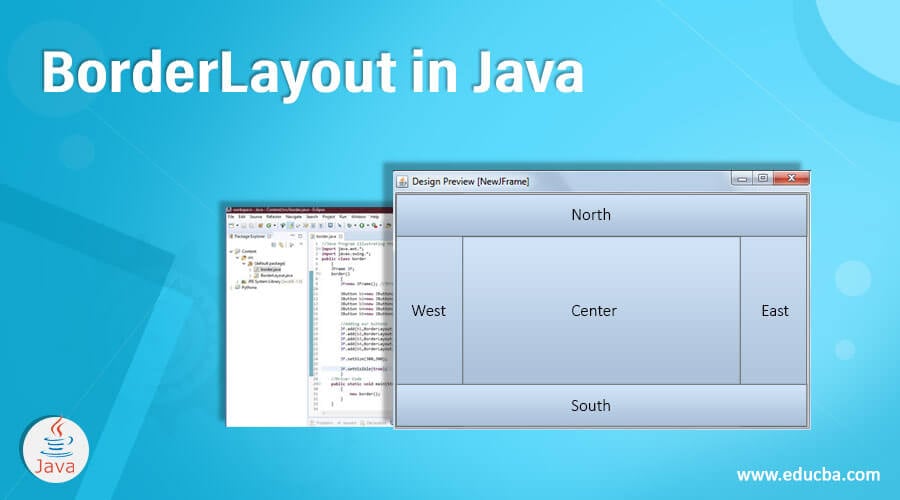Open the Edit menu in Eclipse
The height and width of the screenshot is (500, 900).
tap(242, 217)
